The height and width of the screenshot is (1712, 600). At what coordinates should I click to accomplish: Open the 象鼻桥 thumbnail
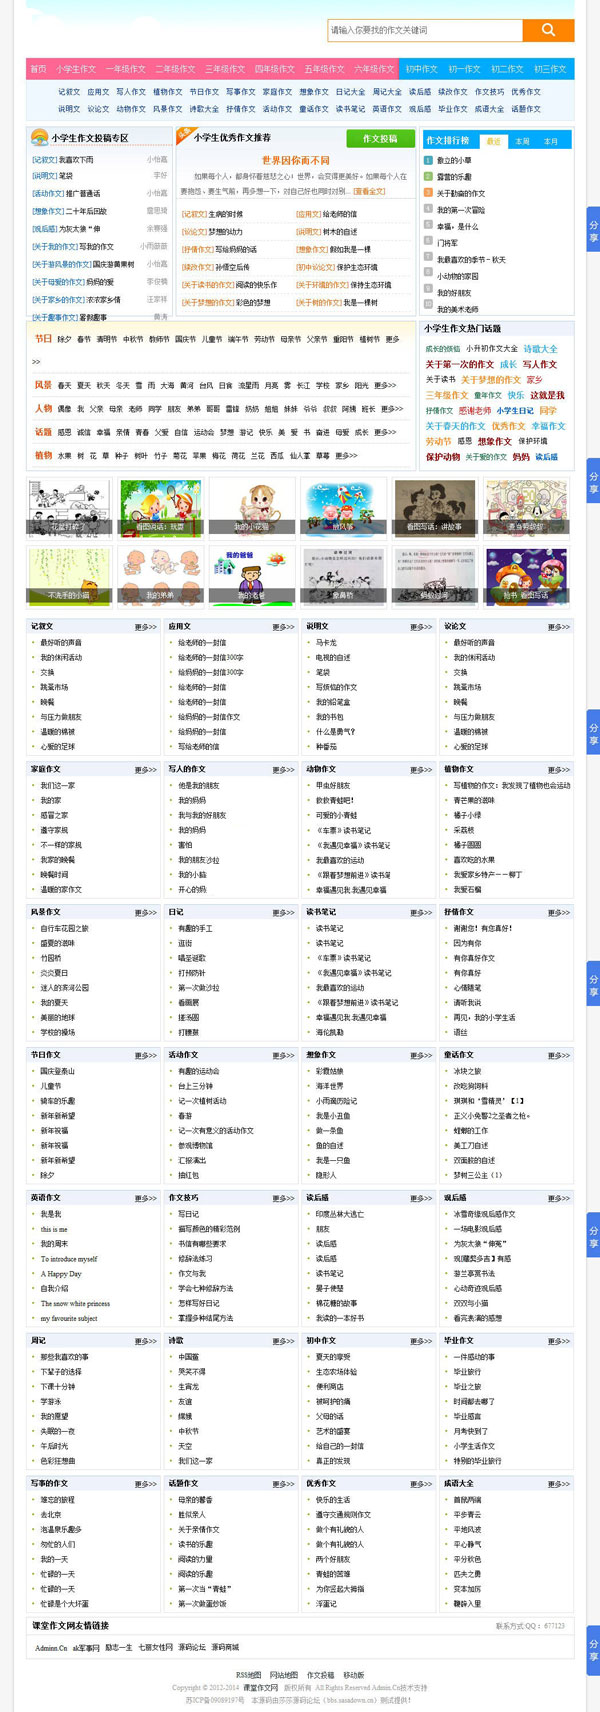tap(343, 576)
